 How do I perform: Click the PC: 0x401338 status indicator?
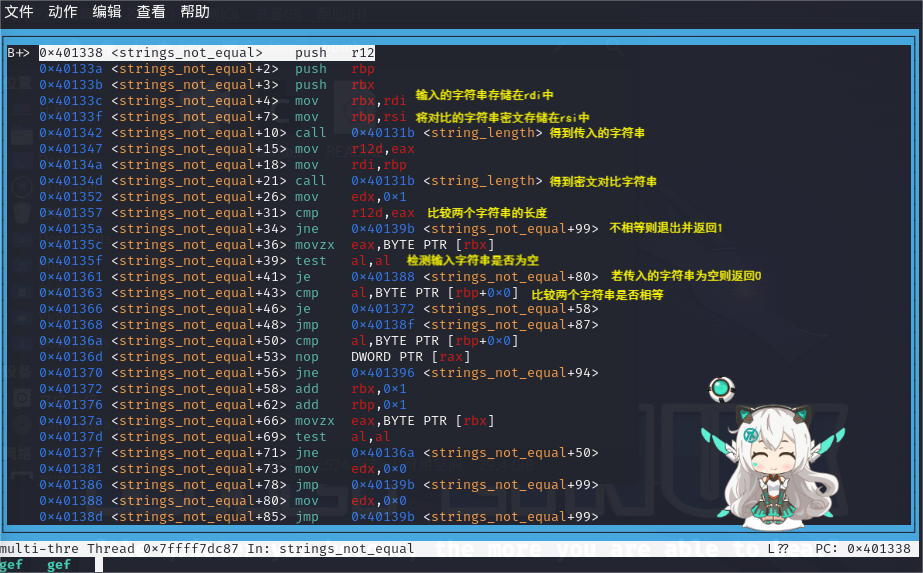[867, 549]
